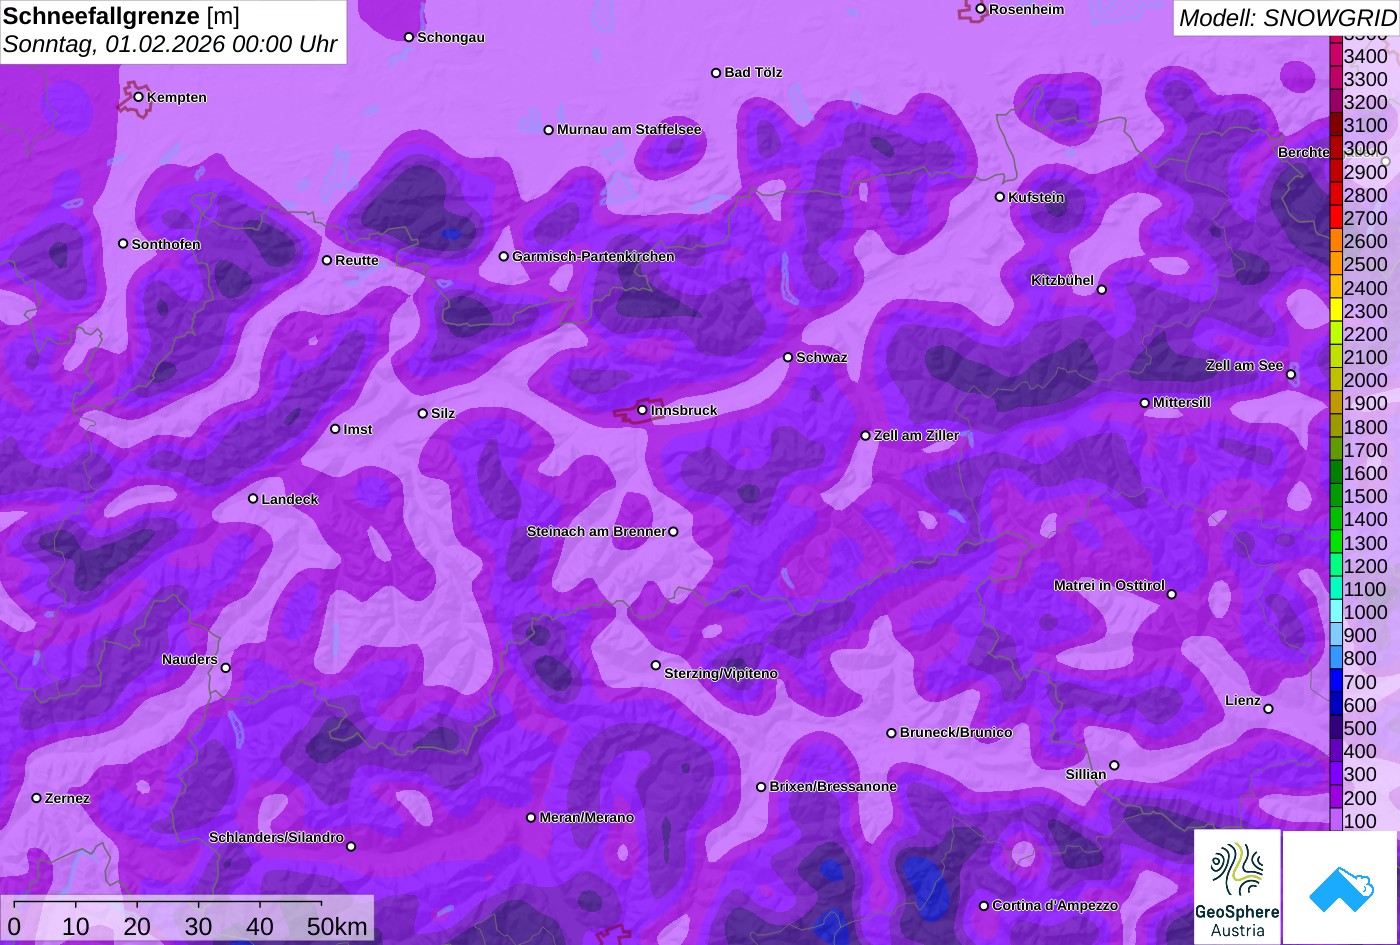Click the Reutte location dot
1400x945 pixels.
[327, 260]
